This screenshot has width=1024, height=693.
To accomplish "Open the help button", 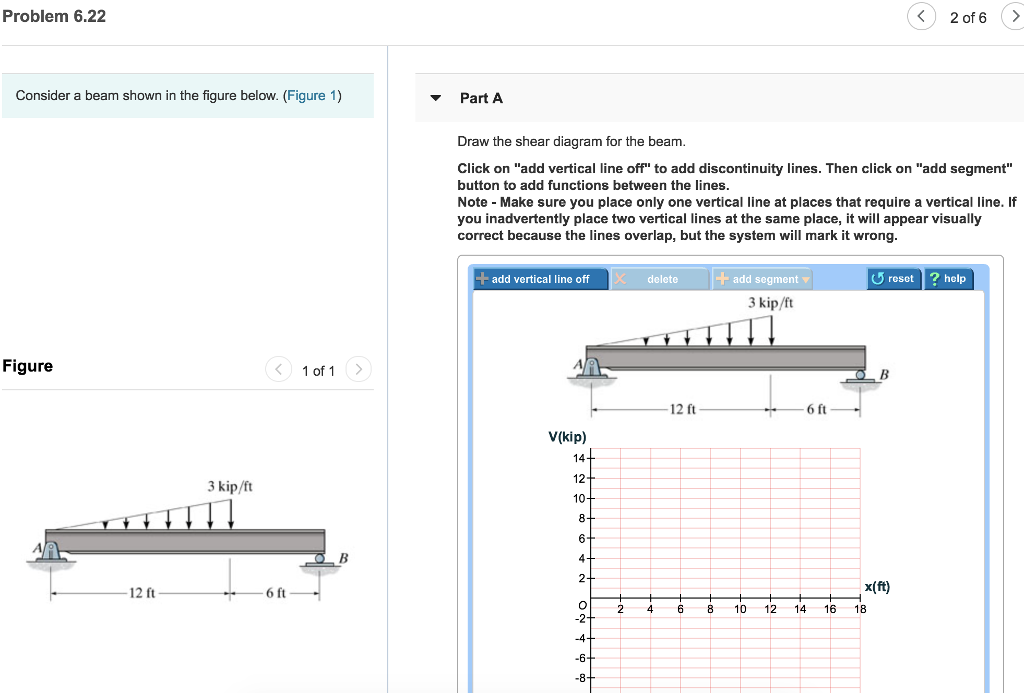I will 948,279.
